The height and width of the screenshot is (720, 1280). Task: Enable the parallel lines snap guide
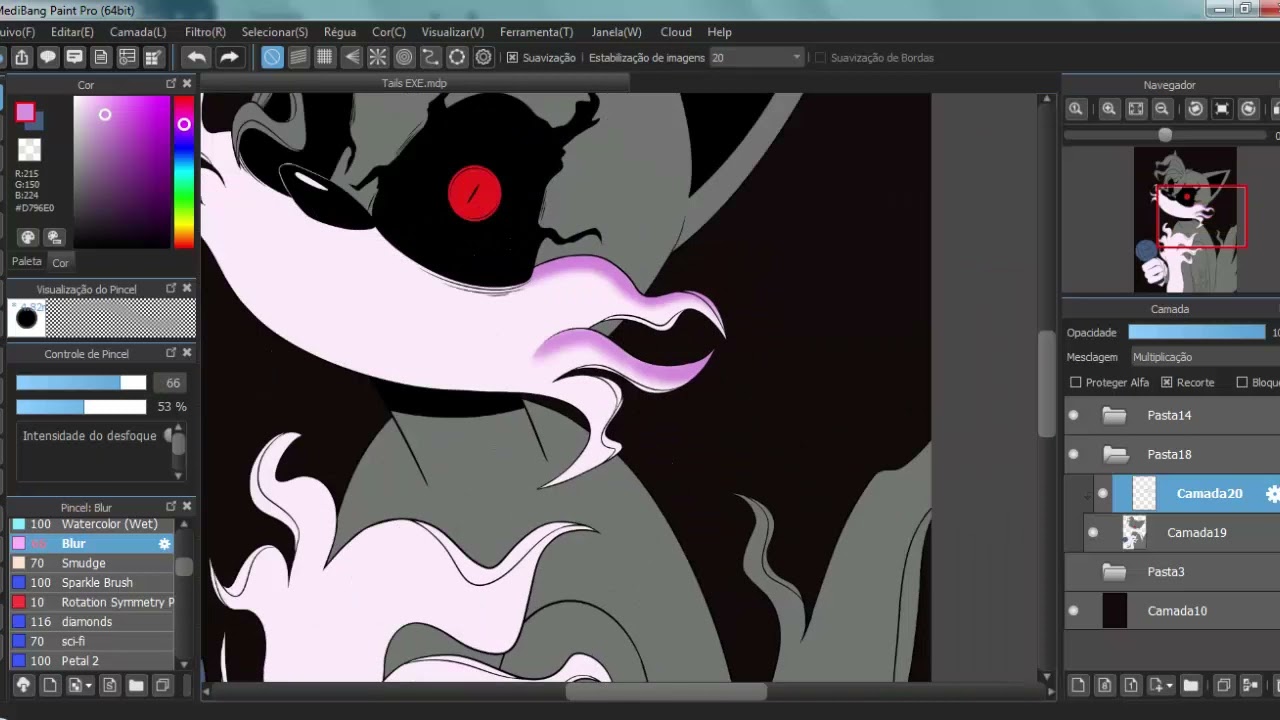[298, 57]
